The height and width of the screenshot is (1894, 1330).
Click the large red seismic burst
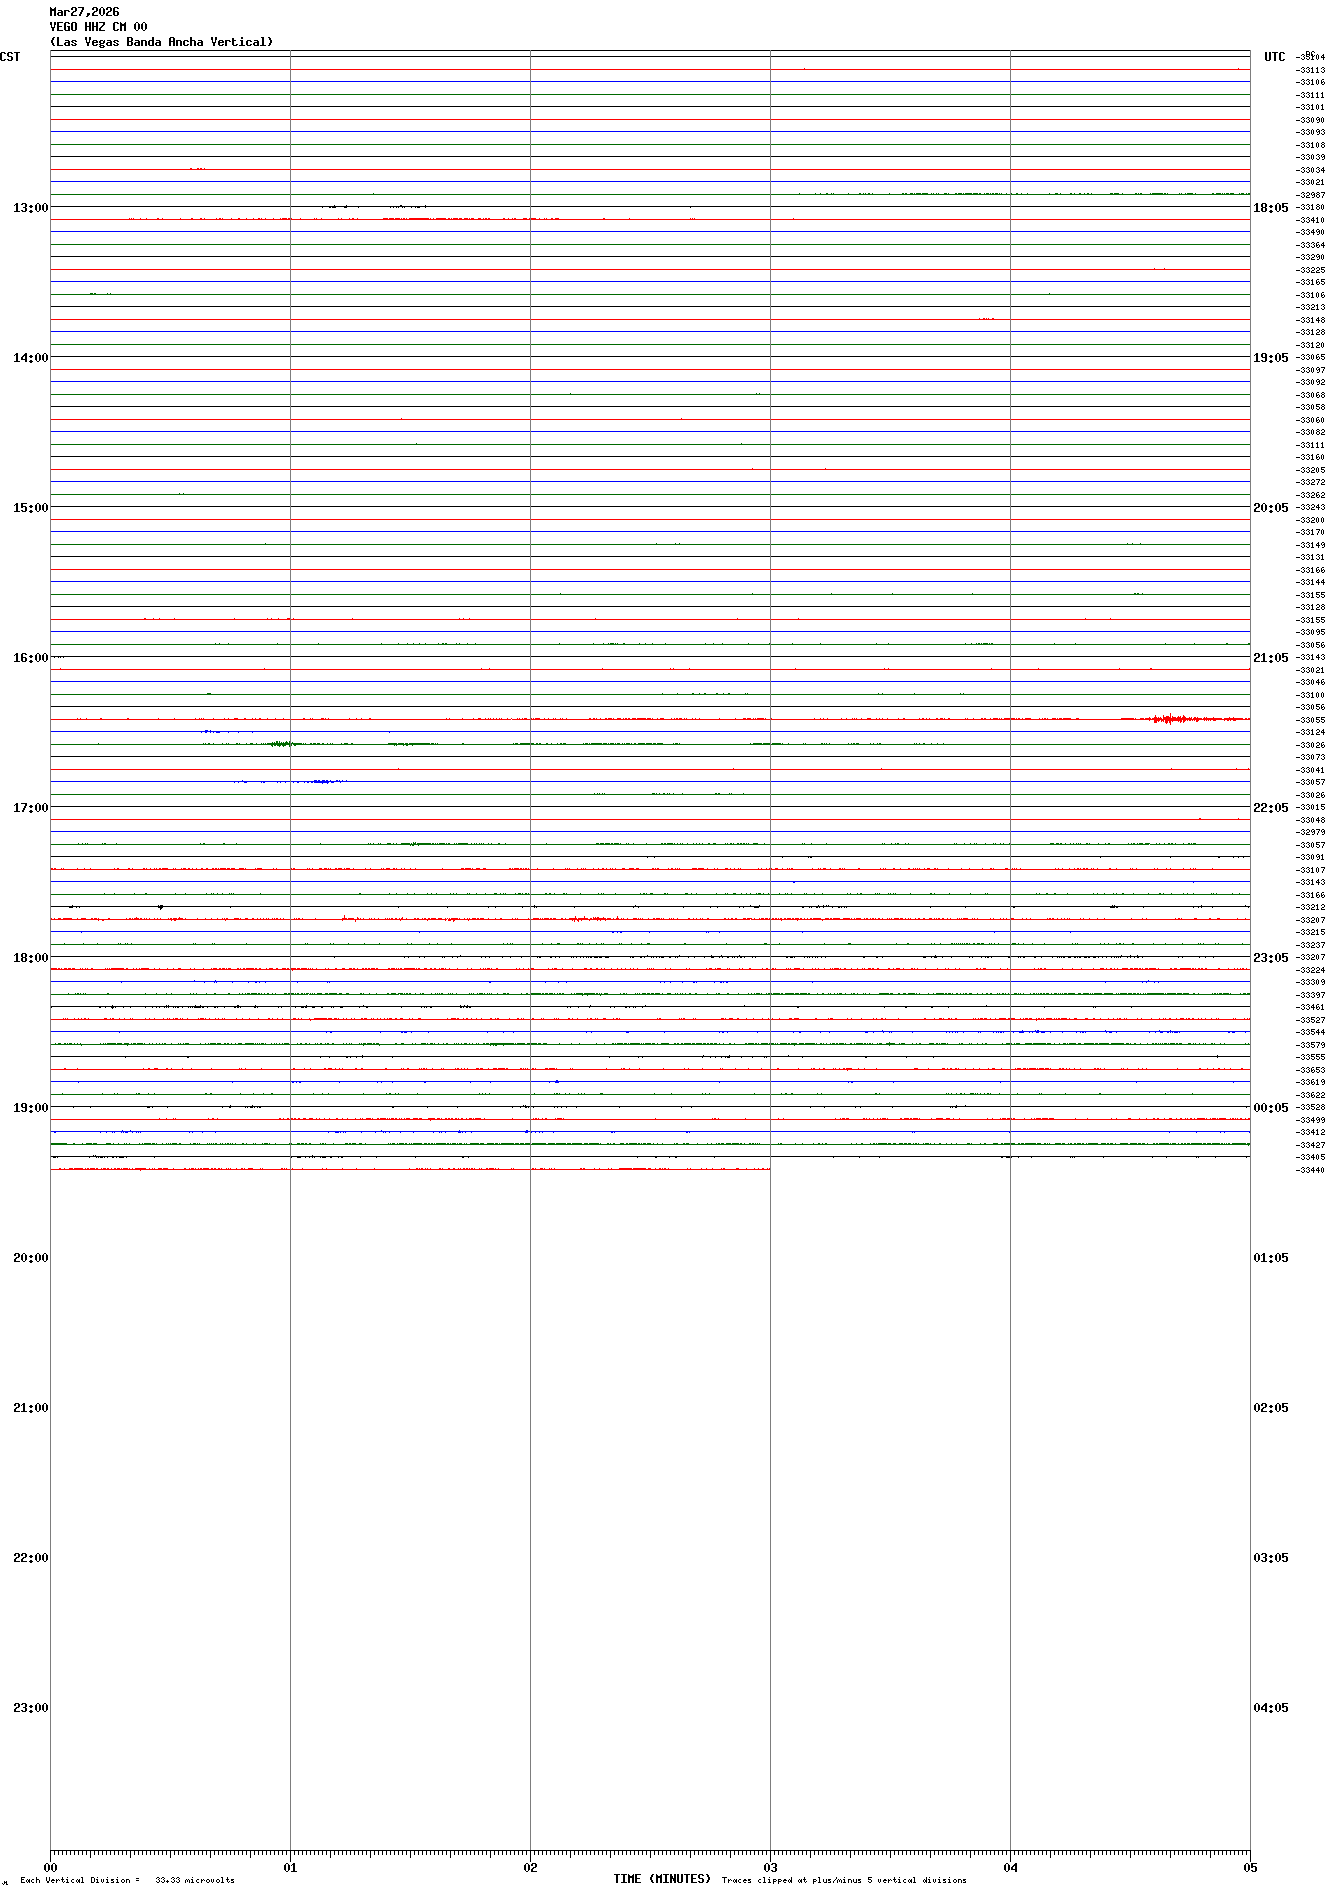(x=1170, y=719)
